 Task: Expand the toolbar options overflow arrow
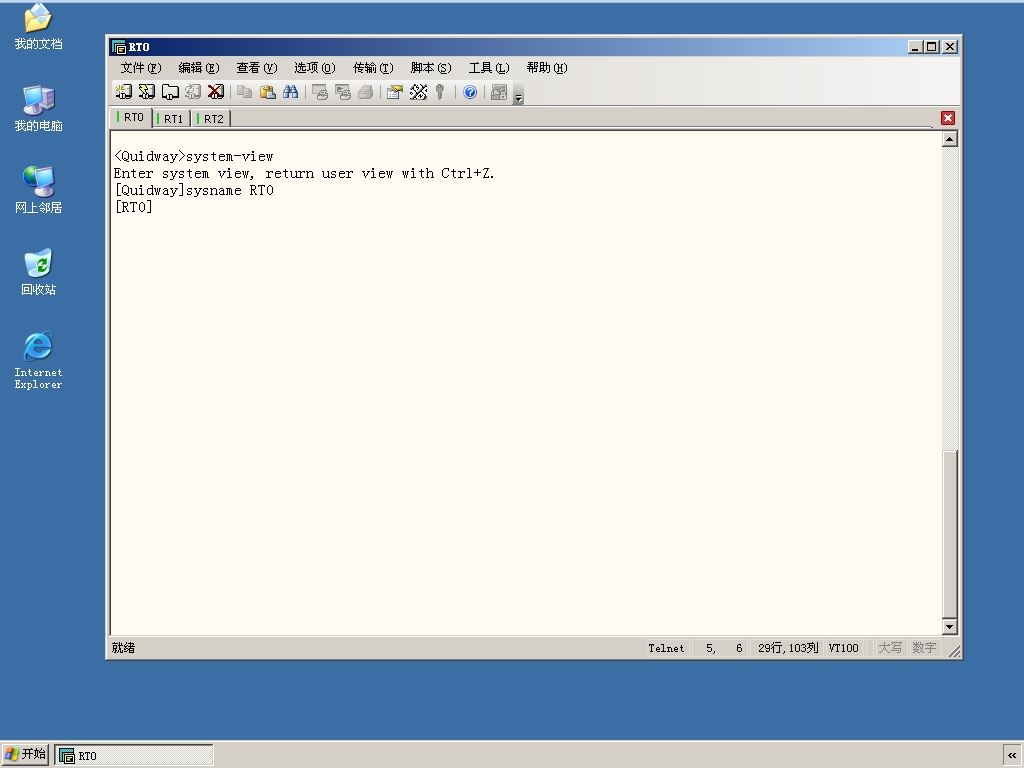pos(518,95)
